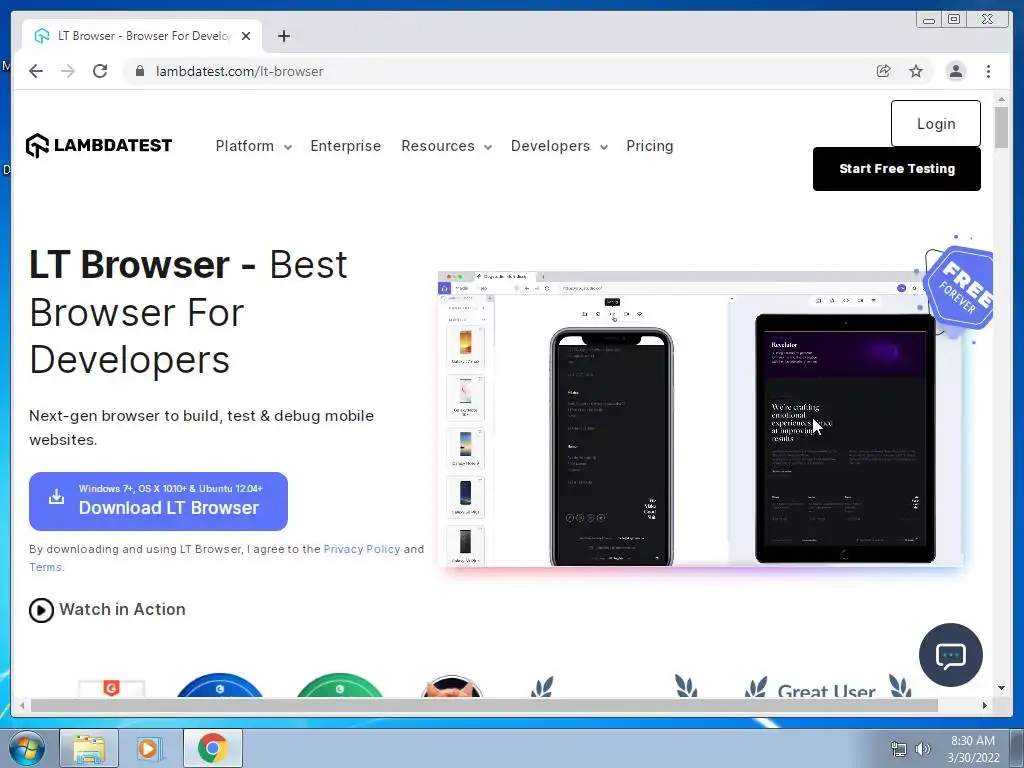Expand the Developers menu
Screen dimensions: 1024x768
coord(559,146)
